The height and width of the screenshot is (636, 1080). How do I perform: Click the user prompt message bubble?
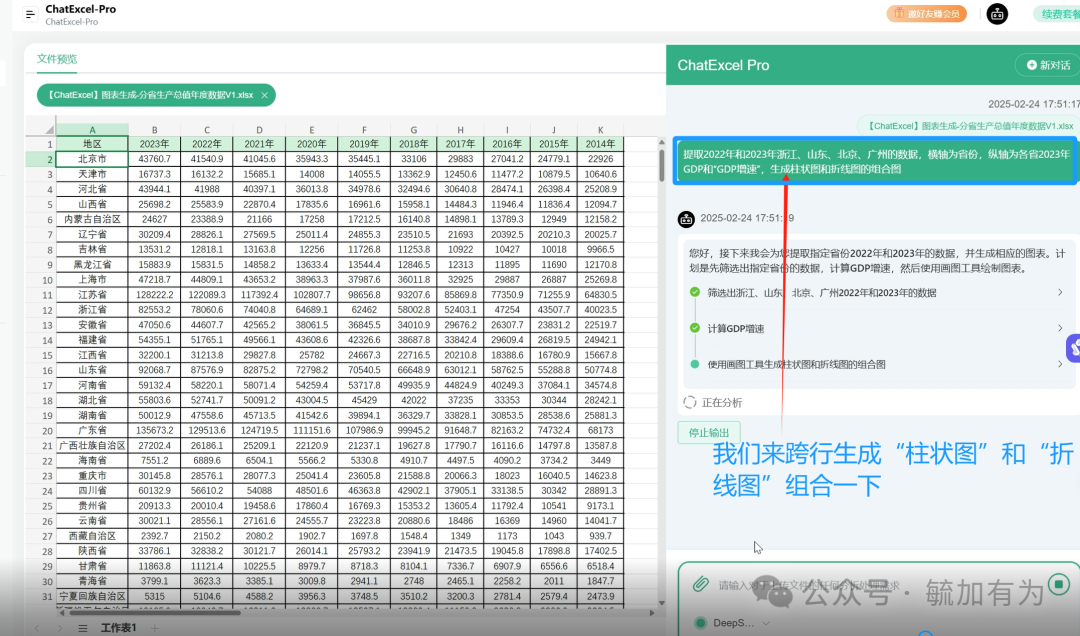[x=875, y=161]
